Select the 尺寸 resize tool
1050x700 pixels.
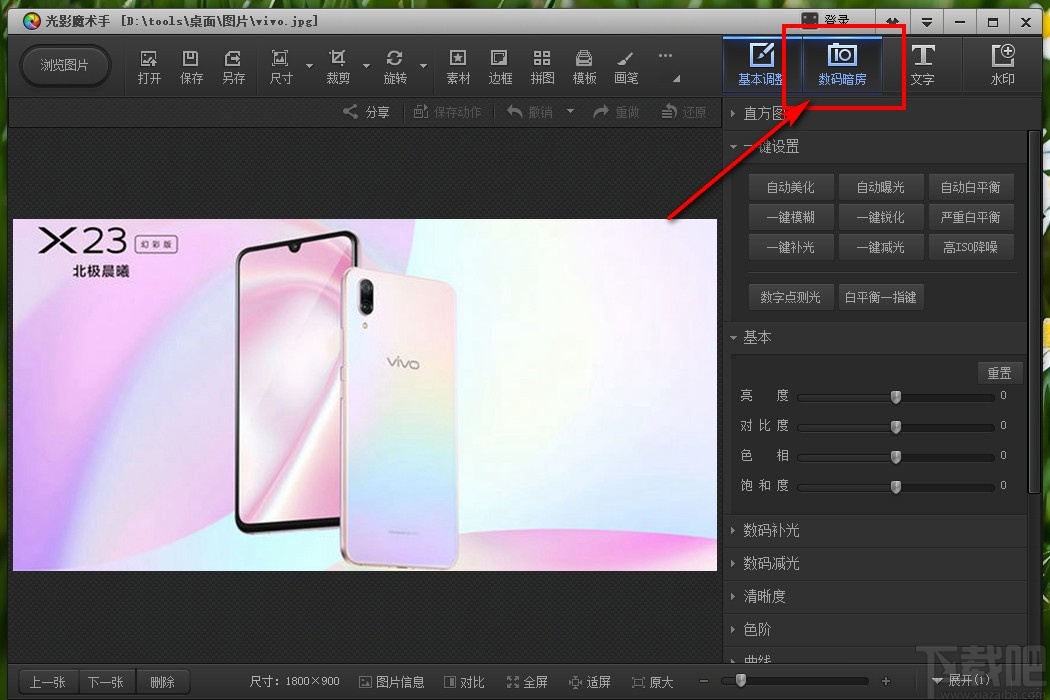tap(281, 67)
